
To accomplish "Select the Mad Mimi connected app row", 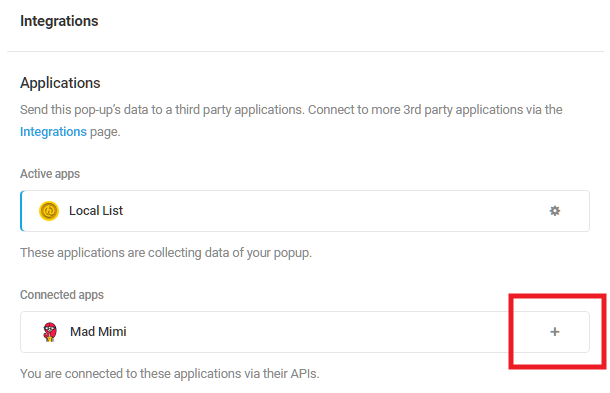I will [305, 332].
